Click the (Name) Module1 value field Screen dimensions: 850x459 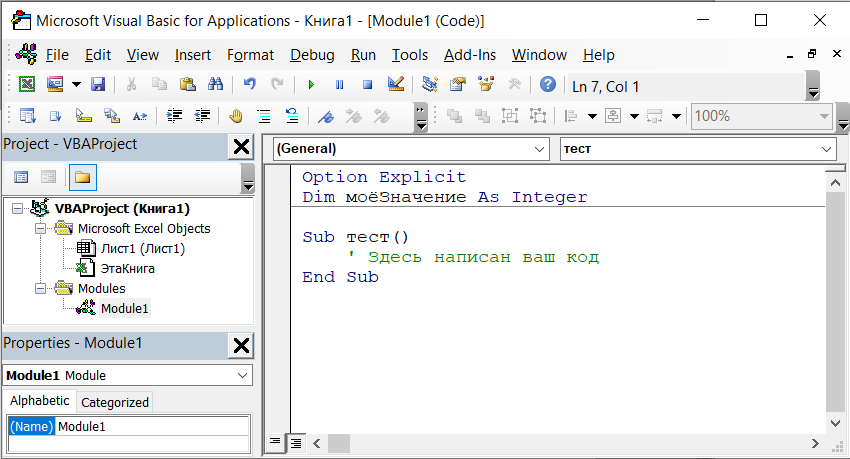[153, 426]
